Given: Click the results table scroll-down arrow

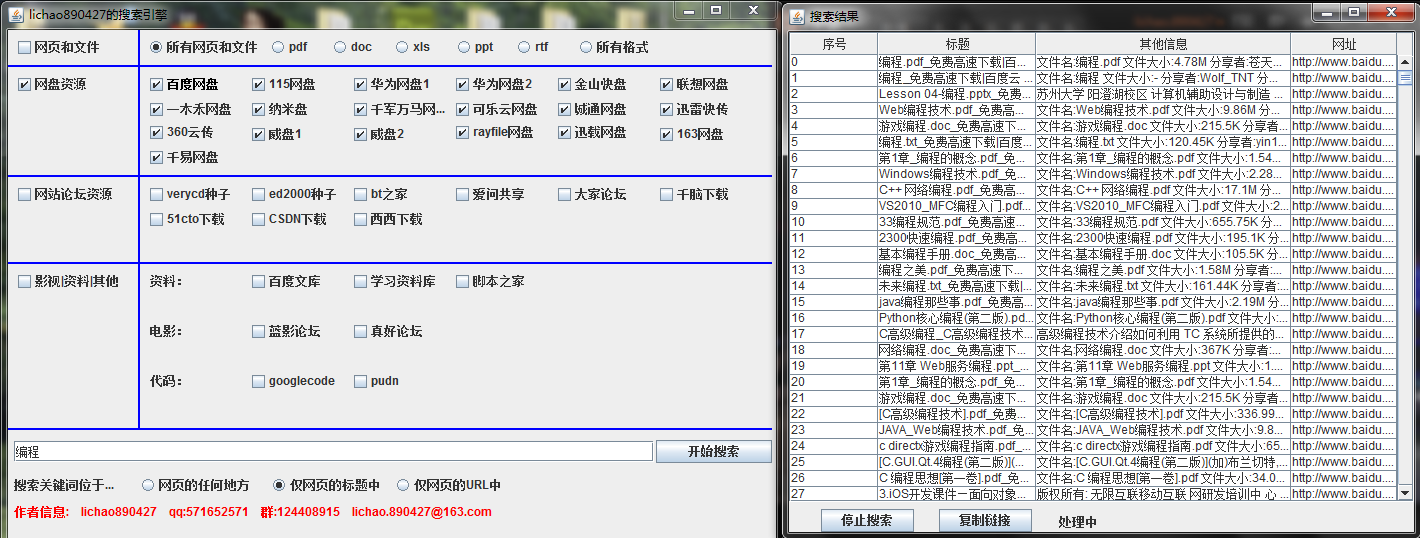Looking at the screenshot, I should tap(1403, 493).
